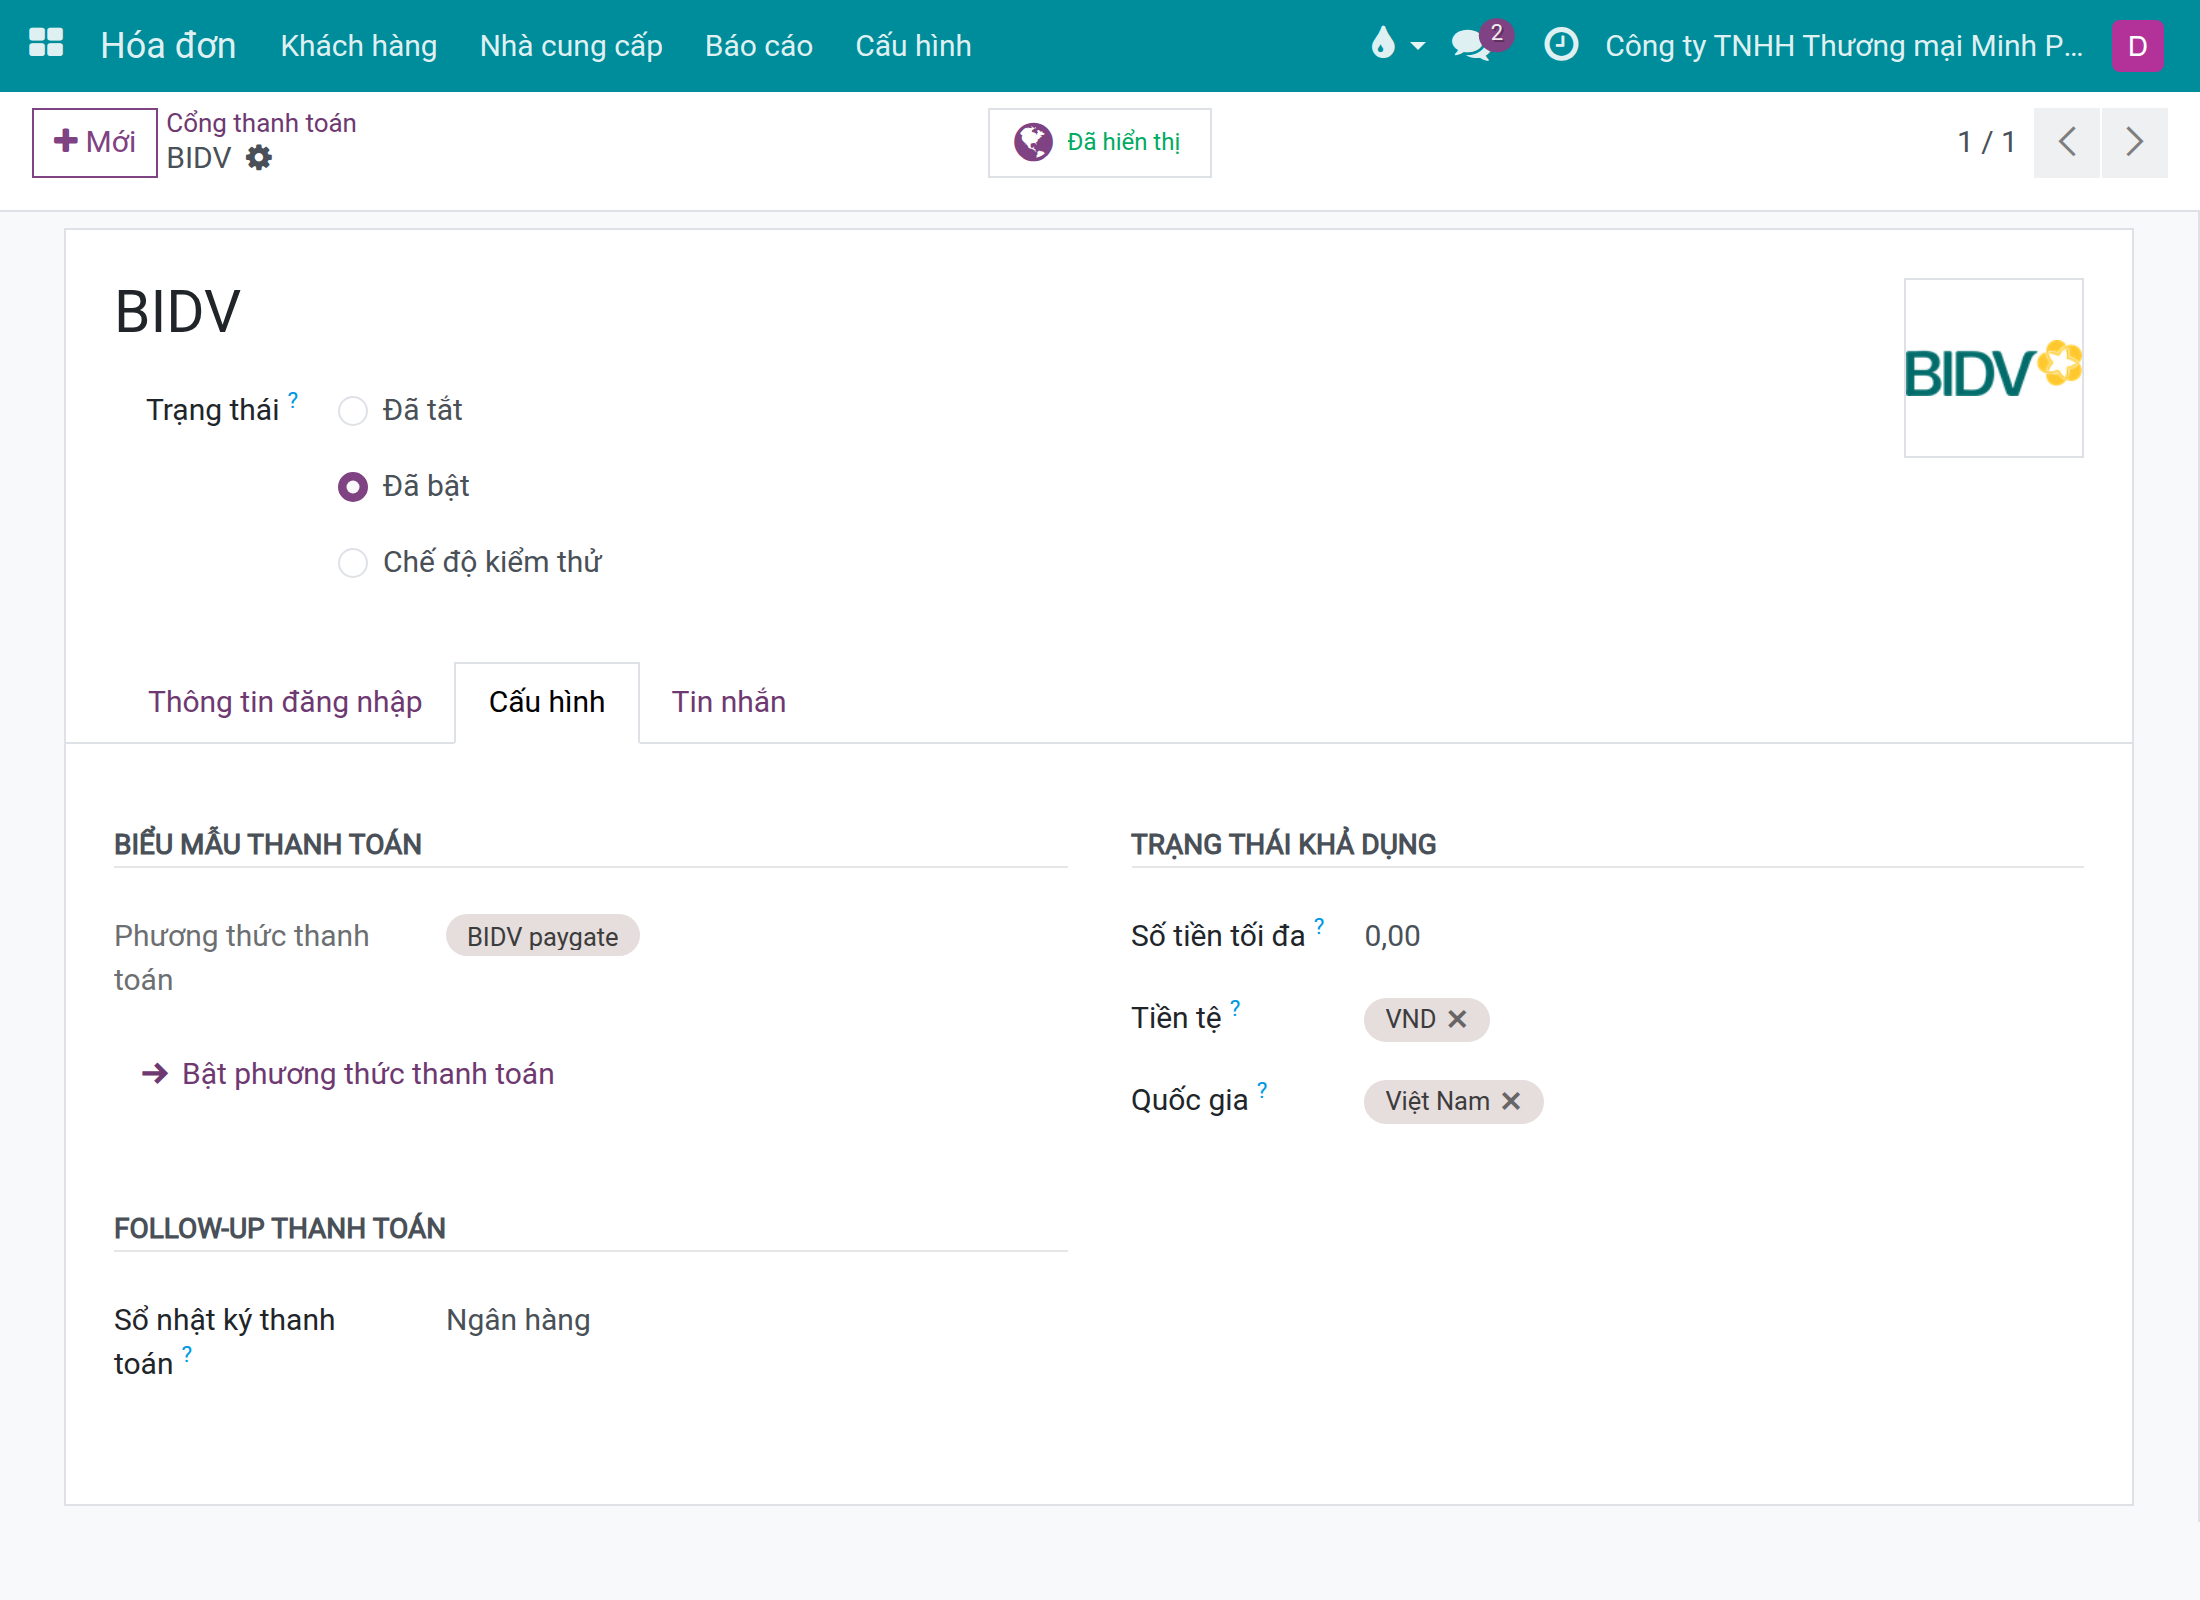Go to the next record arrow
This screenshot has width=2200, height=1600.
coord(2135,142)
